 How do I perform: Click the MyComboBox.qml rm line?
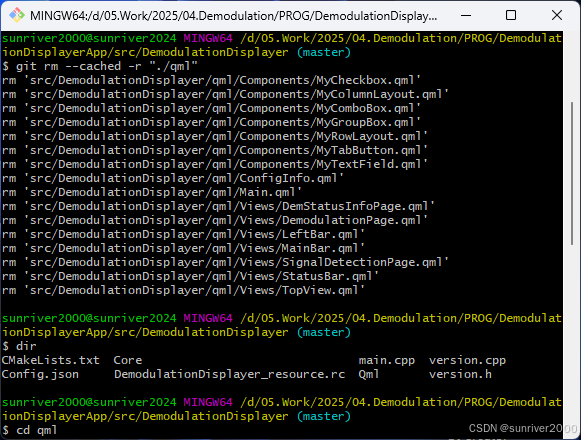coord(211,109)
